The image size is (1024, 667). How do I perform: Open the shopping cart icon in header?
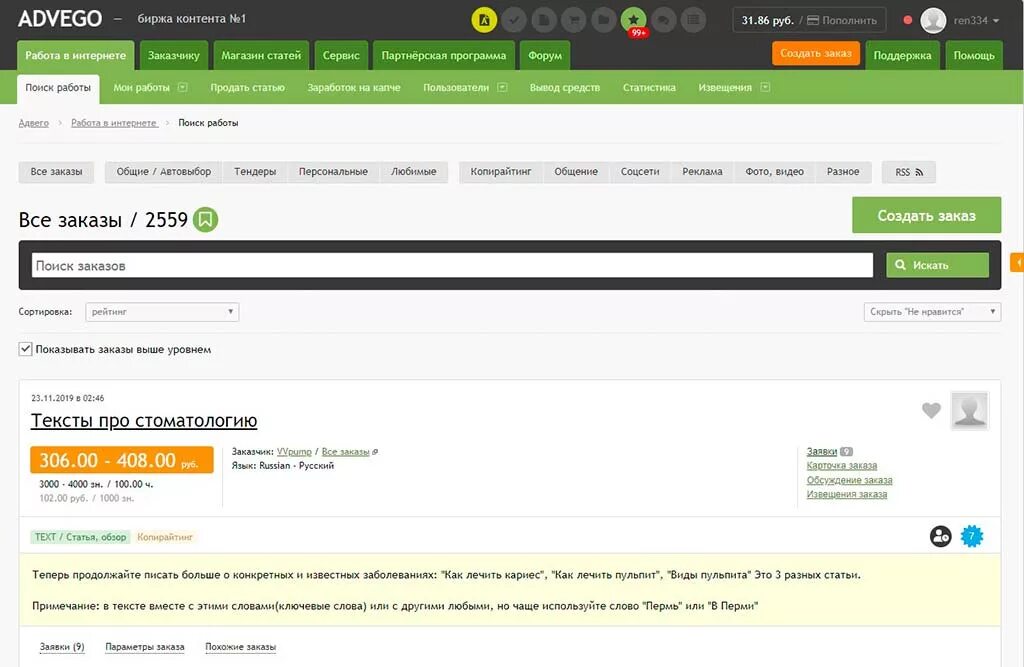574,20
